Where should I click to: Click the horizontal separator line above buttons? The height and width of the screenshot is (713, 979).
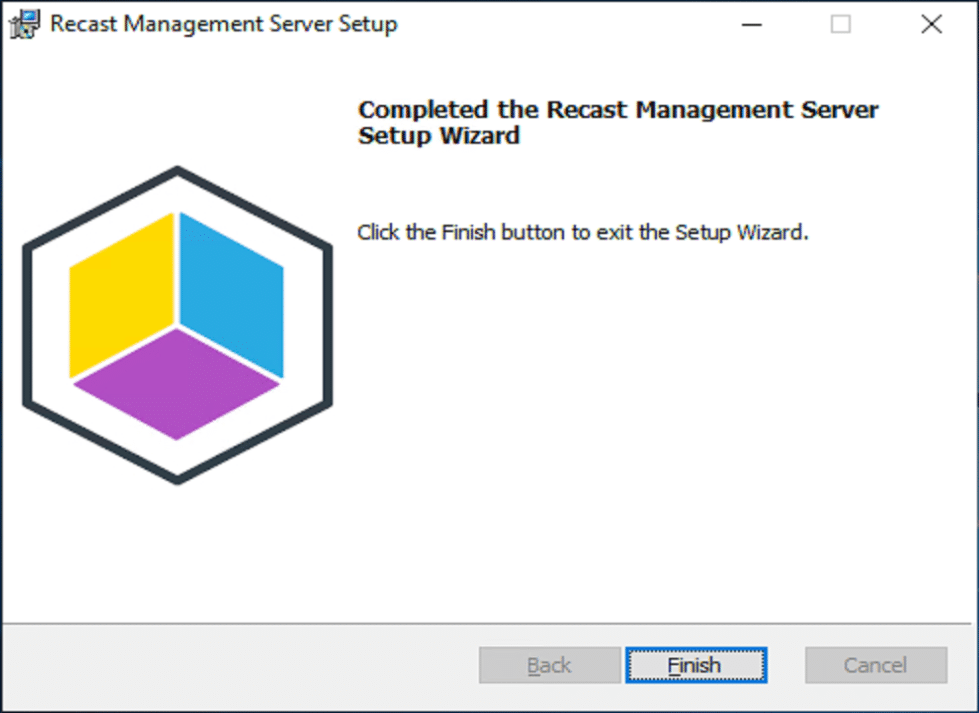coord(487,623)
